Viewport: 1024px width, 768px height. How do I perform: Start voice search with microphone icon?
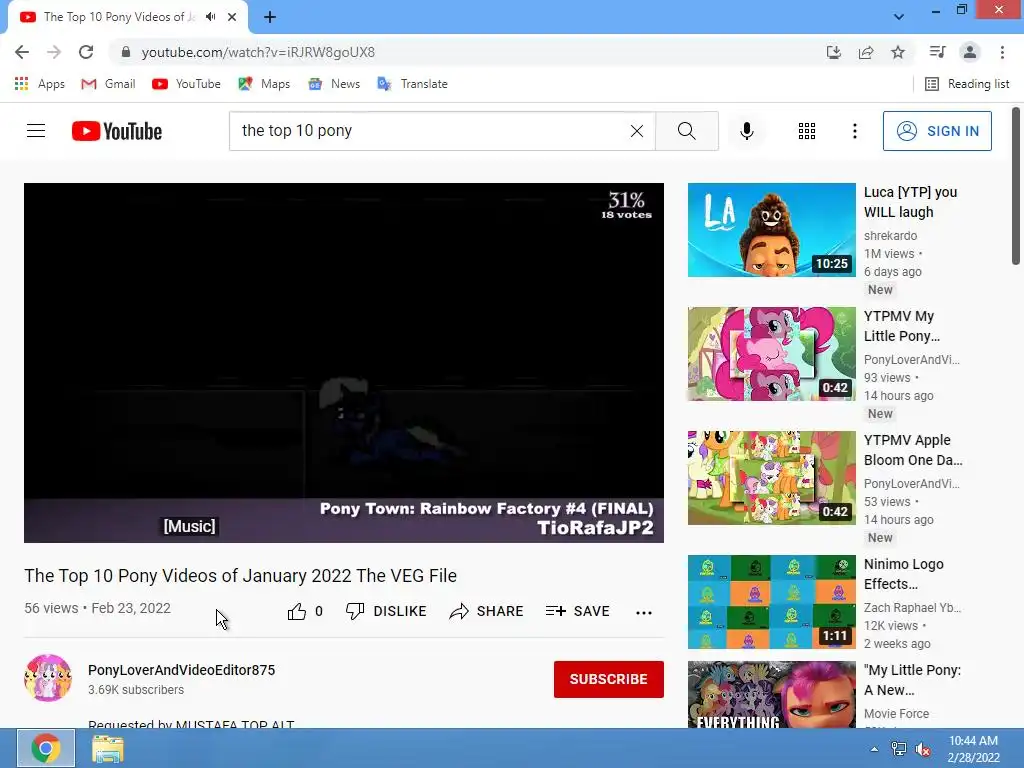(x=746, y=131)
